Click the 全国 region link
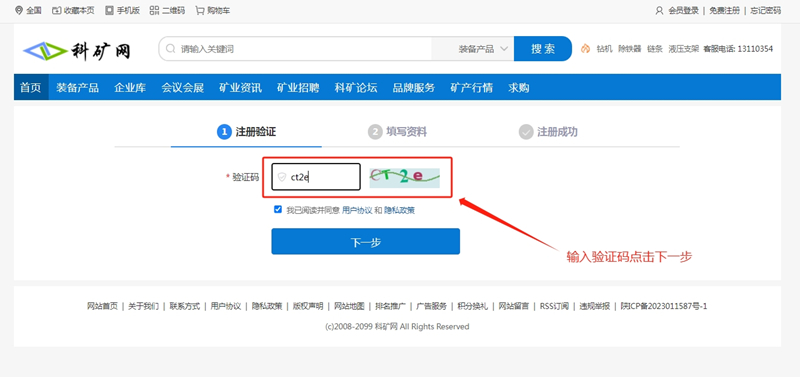 pyautogui.click(x=34, y=10)
